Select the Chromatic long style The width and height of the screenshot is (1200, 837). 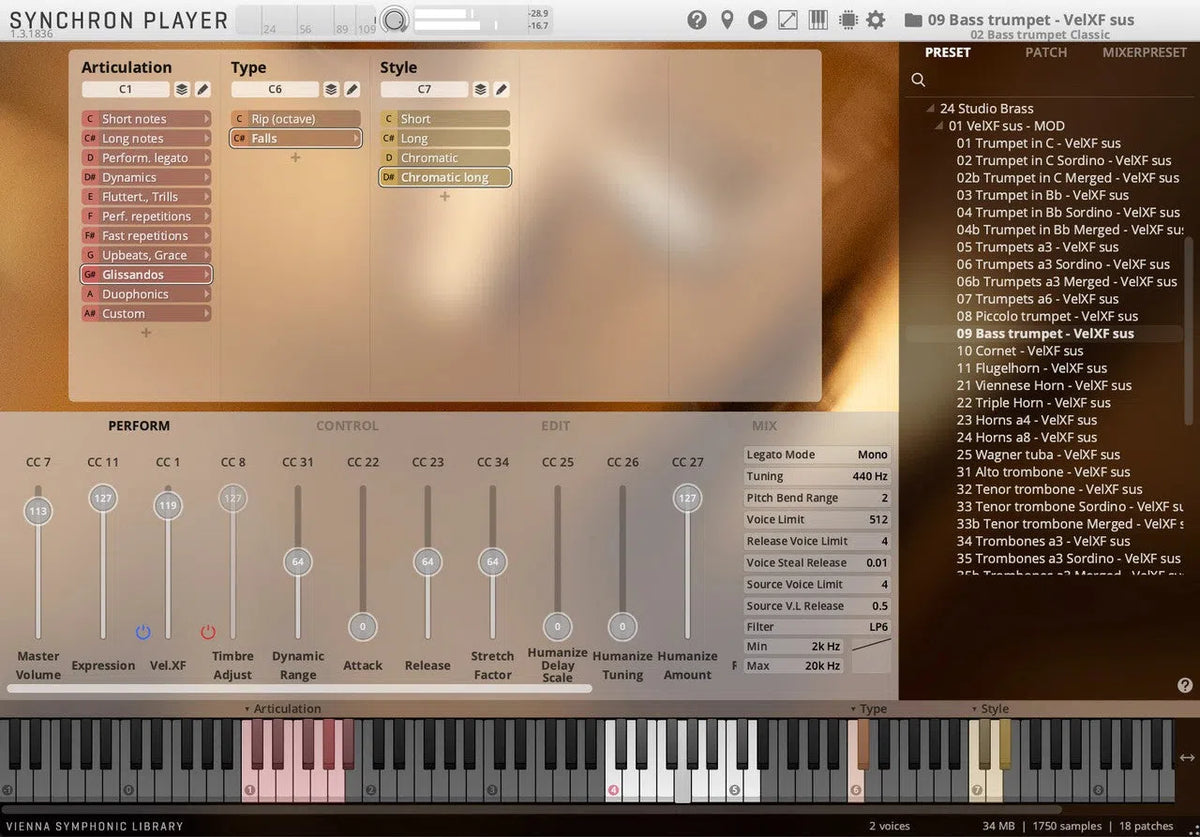tap(444, 176)
